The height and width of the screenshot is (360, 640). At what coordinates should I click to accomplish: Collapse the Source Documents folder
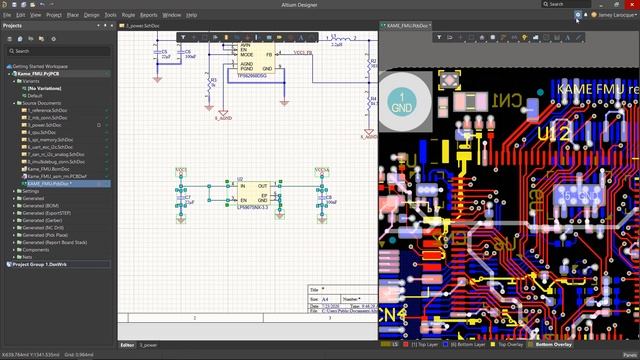click(14, 103)
